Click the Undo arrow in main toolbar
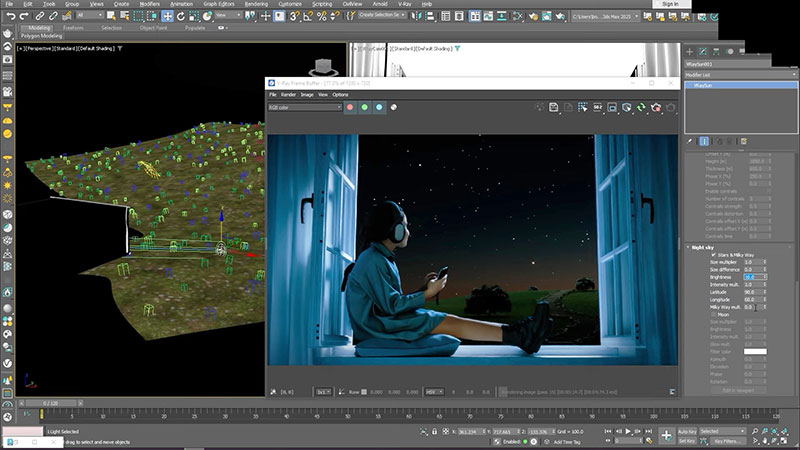 point(10,16)
